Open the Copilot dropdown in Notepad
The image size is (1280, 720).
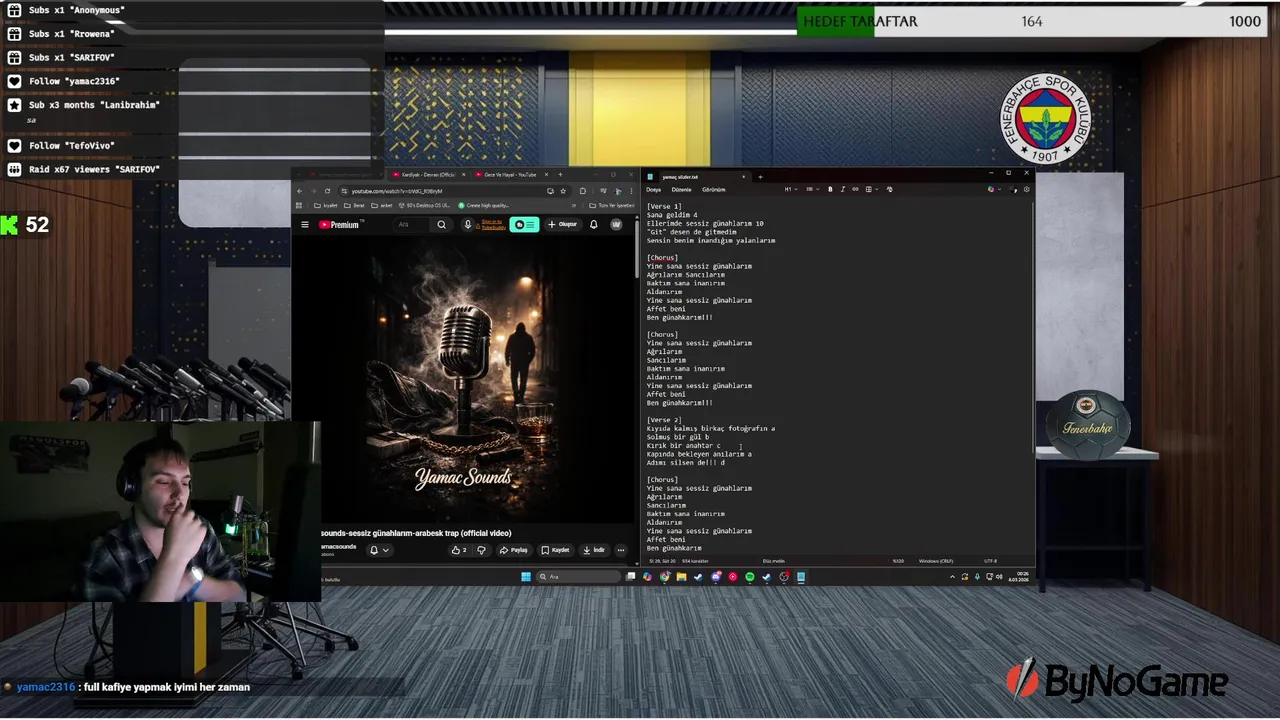[995, 189]
